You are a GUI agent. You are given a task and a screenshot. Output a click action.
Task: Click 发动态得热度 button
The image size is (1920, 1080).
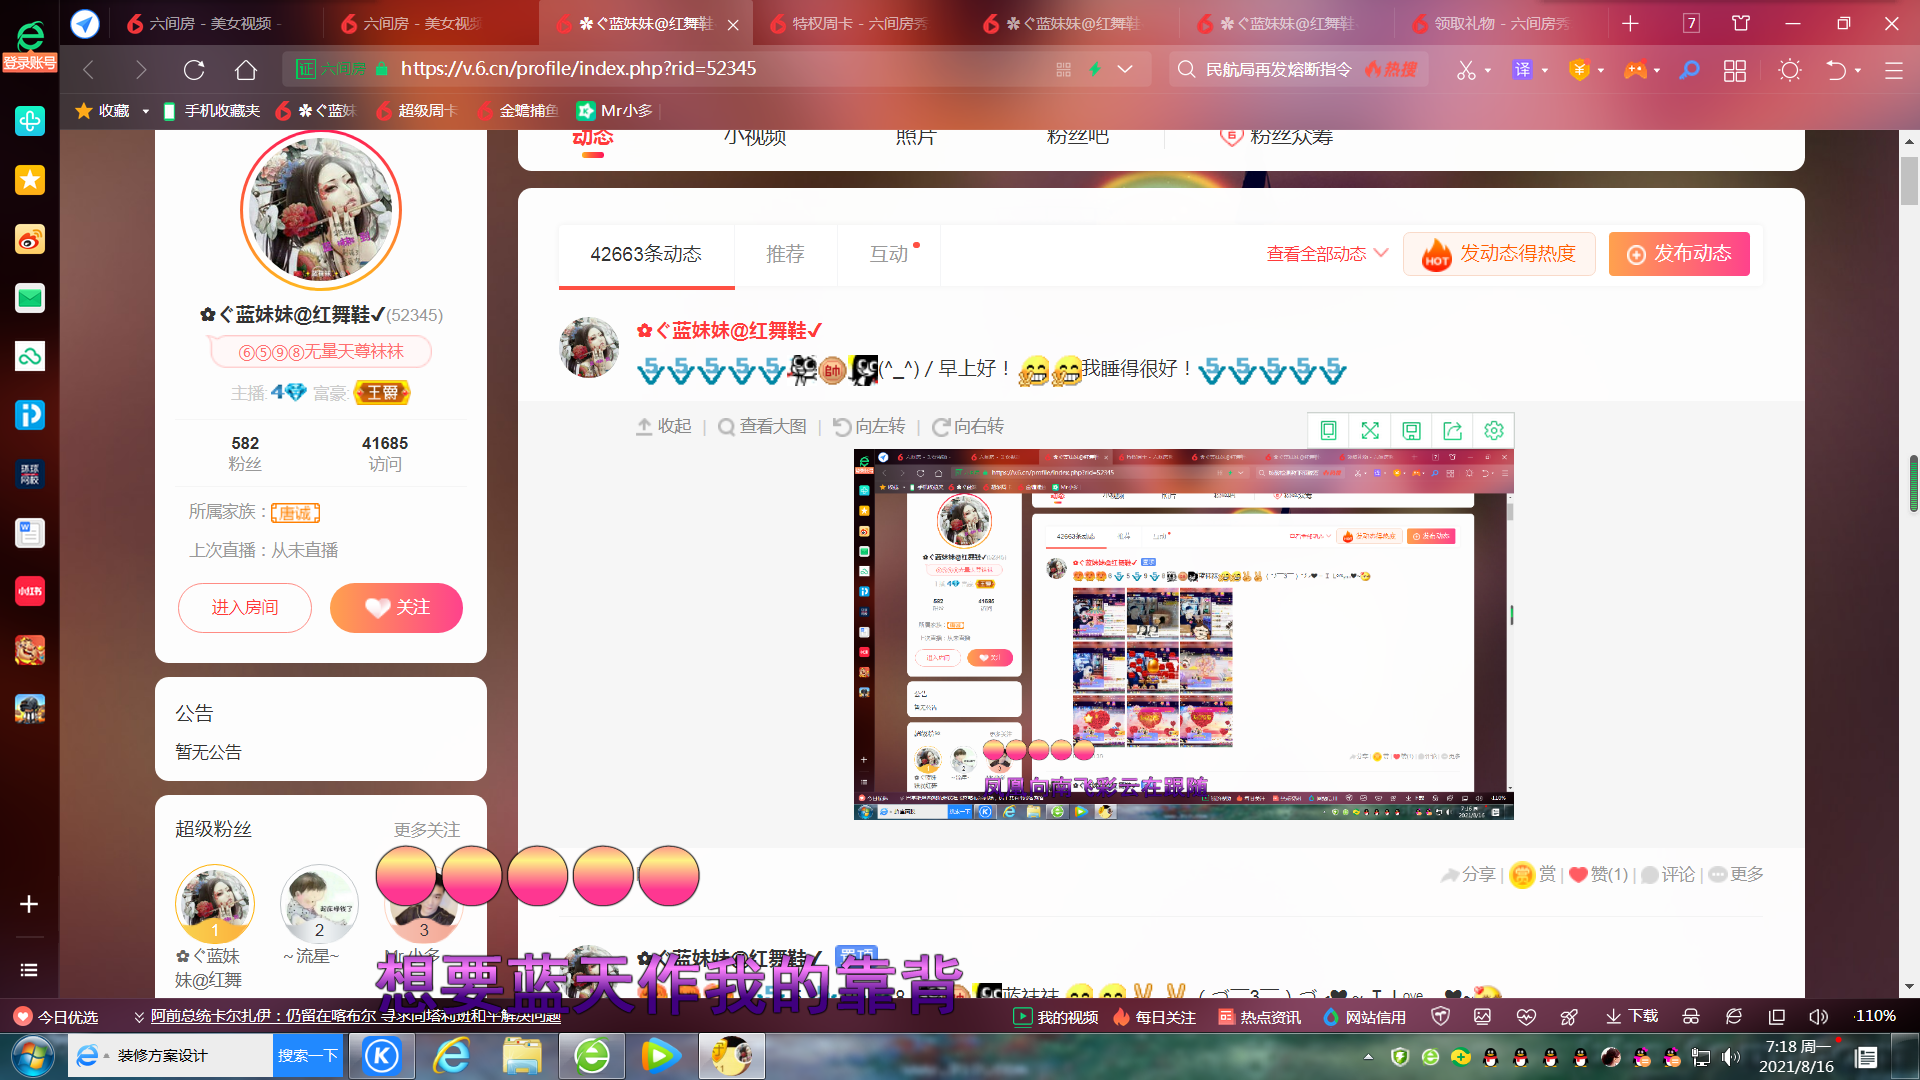tap(1499, 254)
